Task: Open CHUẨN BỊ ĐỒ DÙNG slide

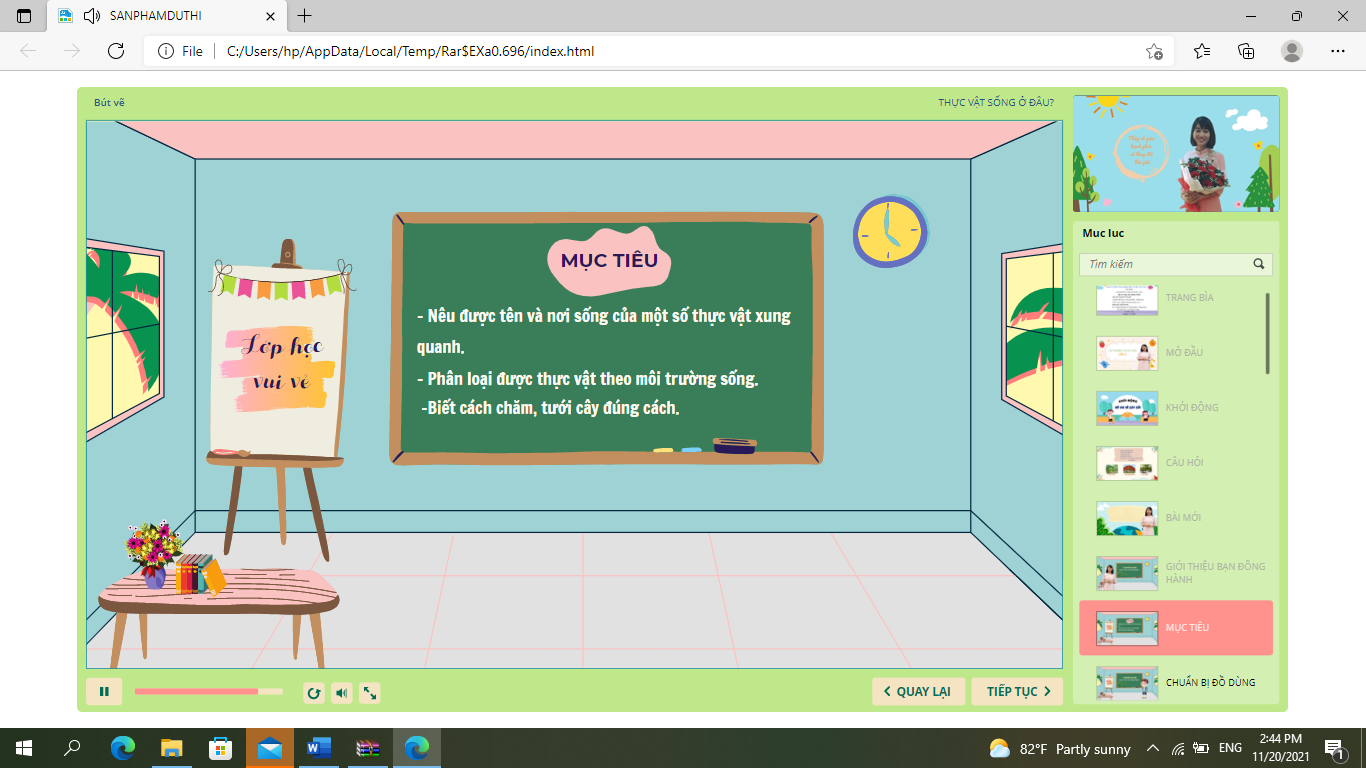Action: pos(1210,682)
